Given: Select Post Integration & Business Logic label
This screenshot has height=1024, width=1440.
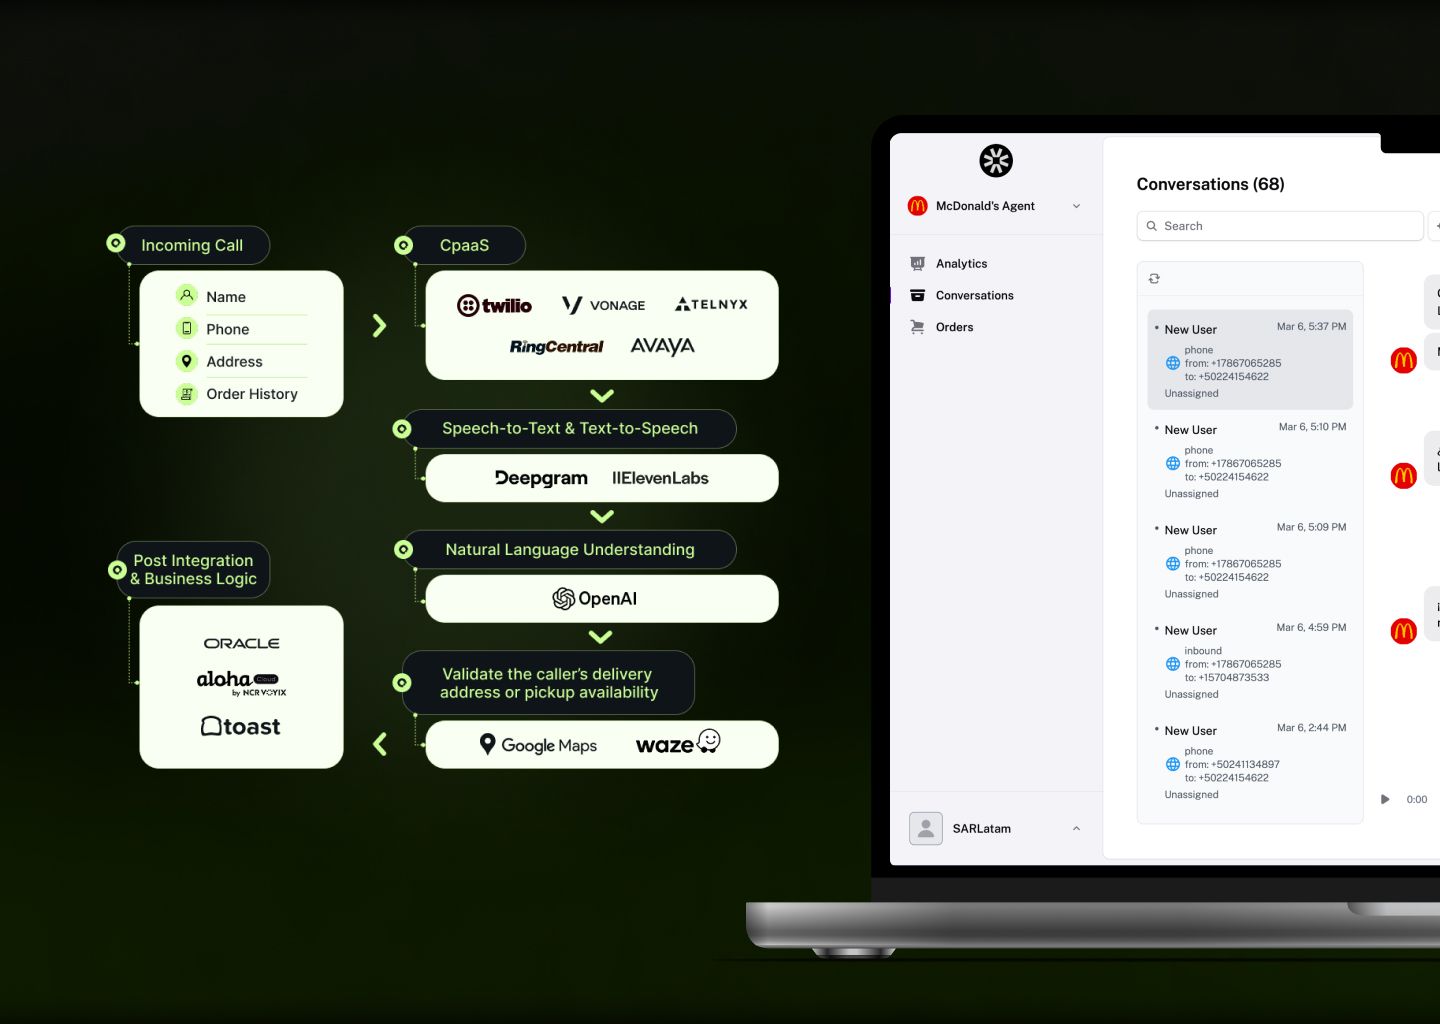Looking at the screenshot, I should pos(193,570).
